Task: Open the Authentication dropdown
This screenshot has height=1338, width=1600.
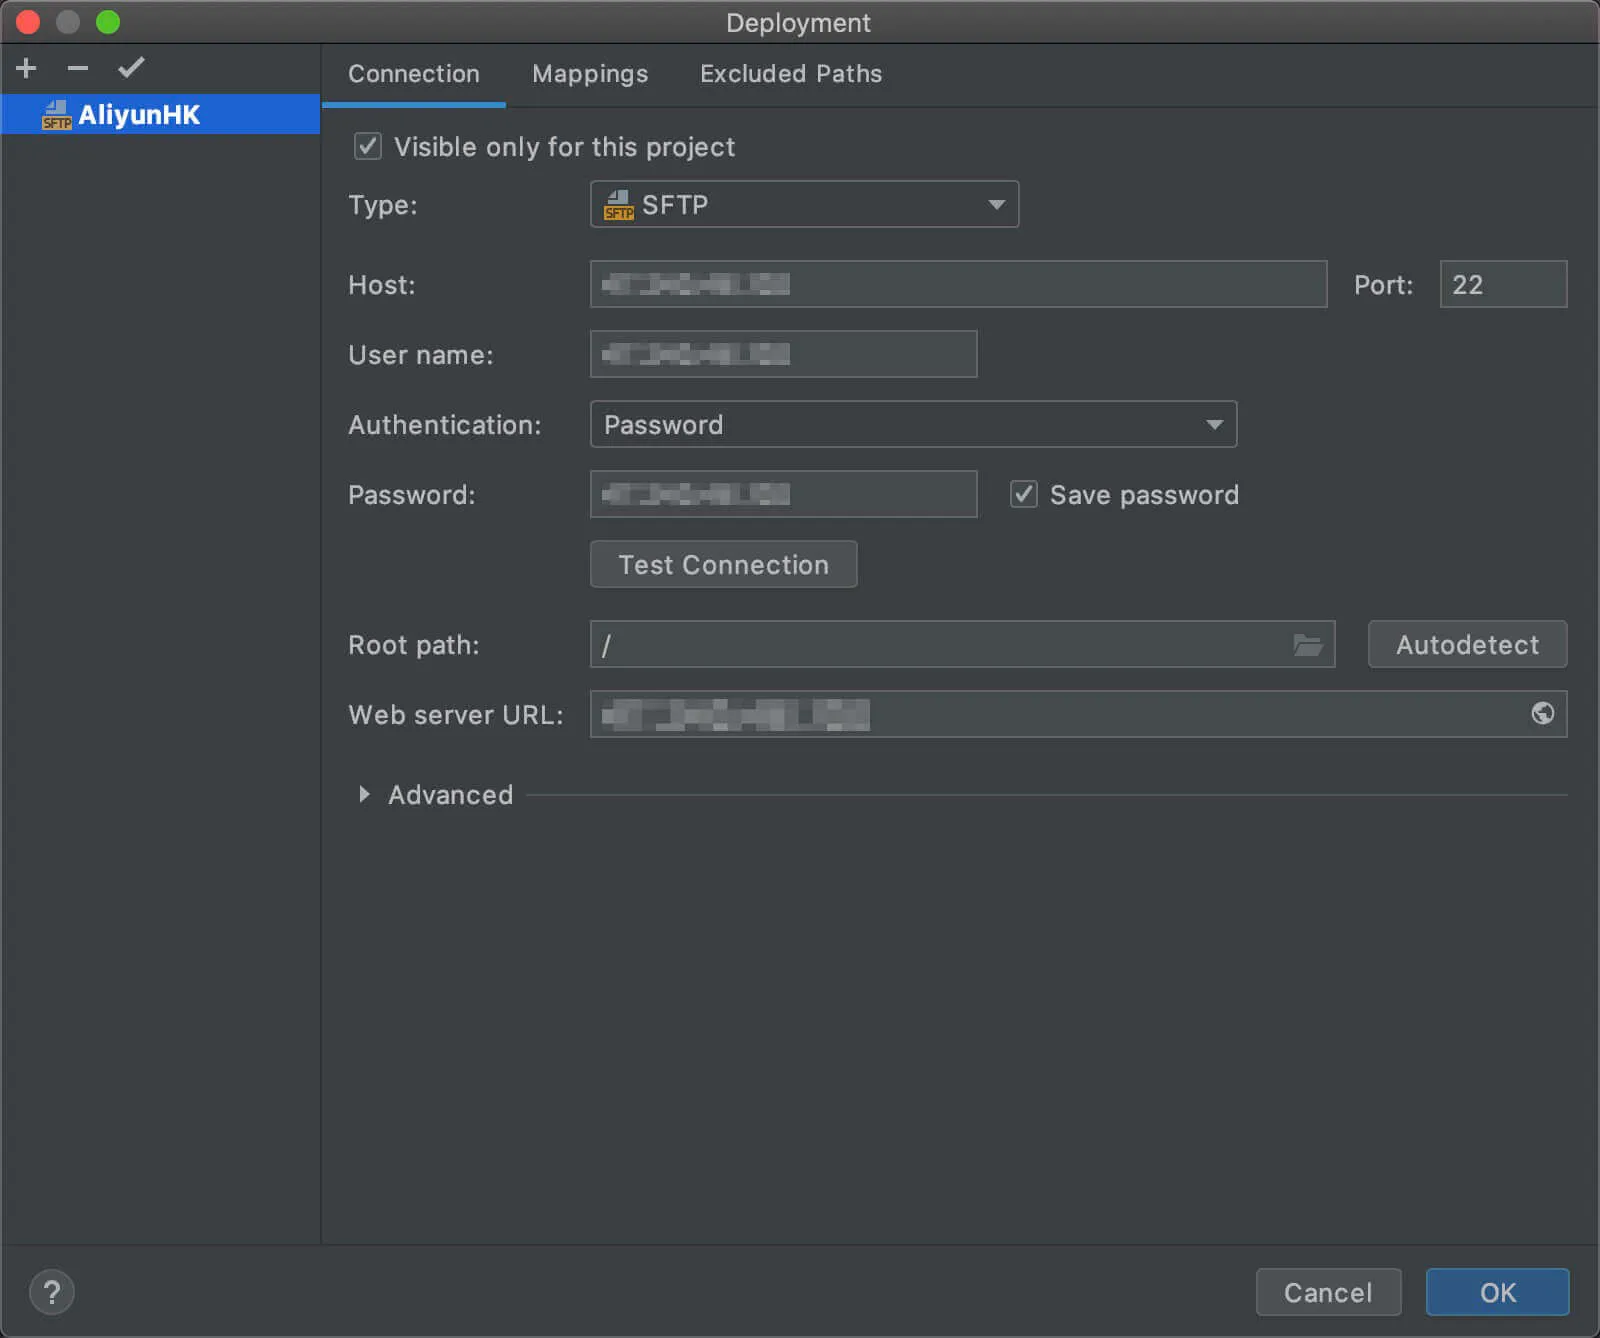Action: pyautogui.click(x=913, y=425)
